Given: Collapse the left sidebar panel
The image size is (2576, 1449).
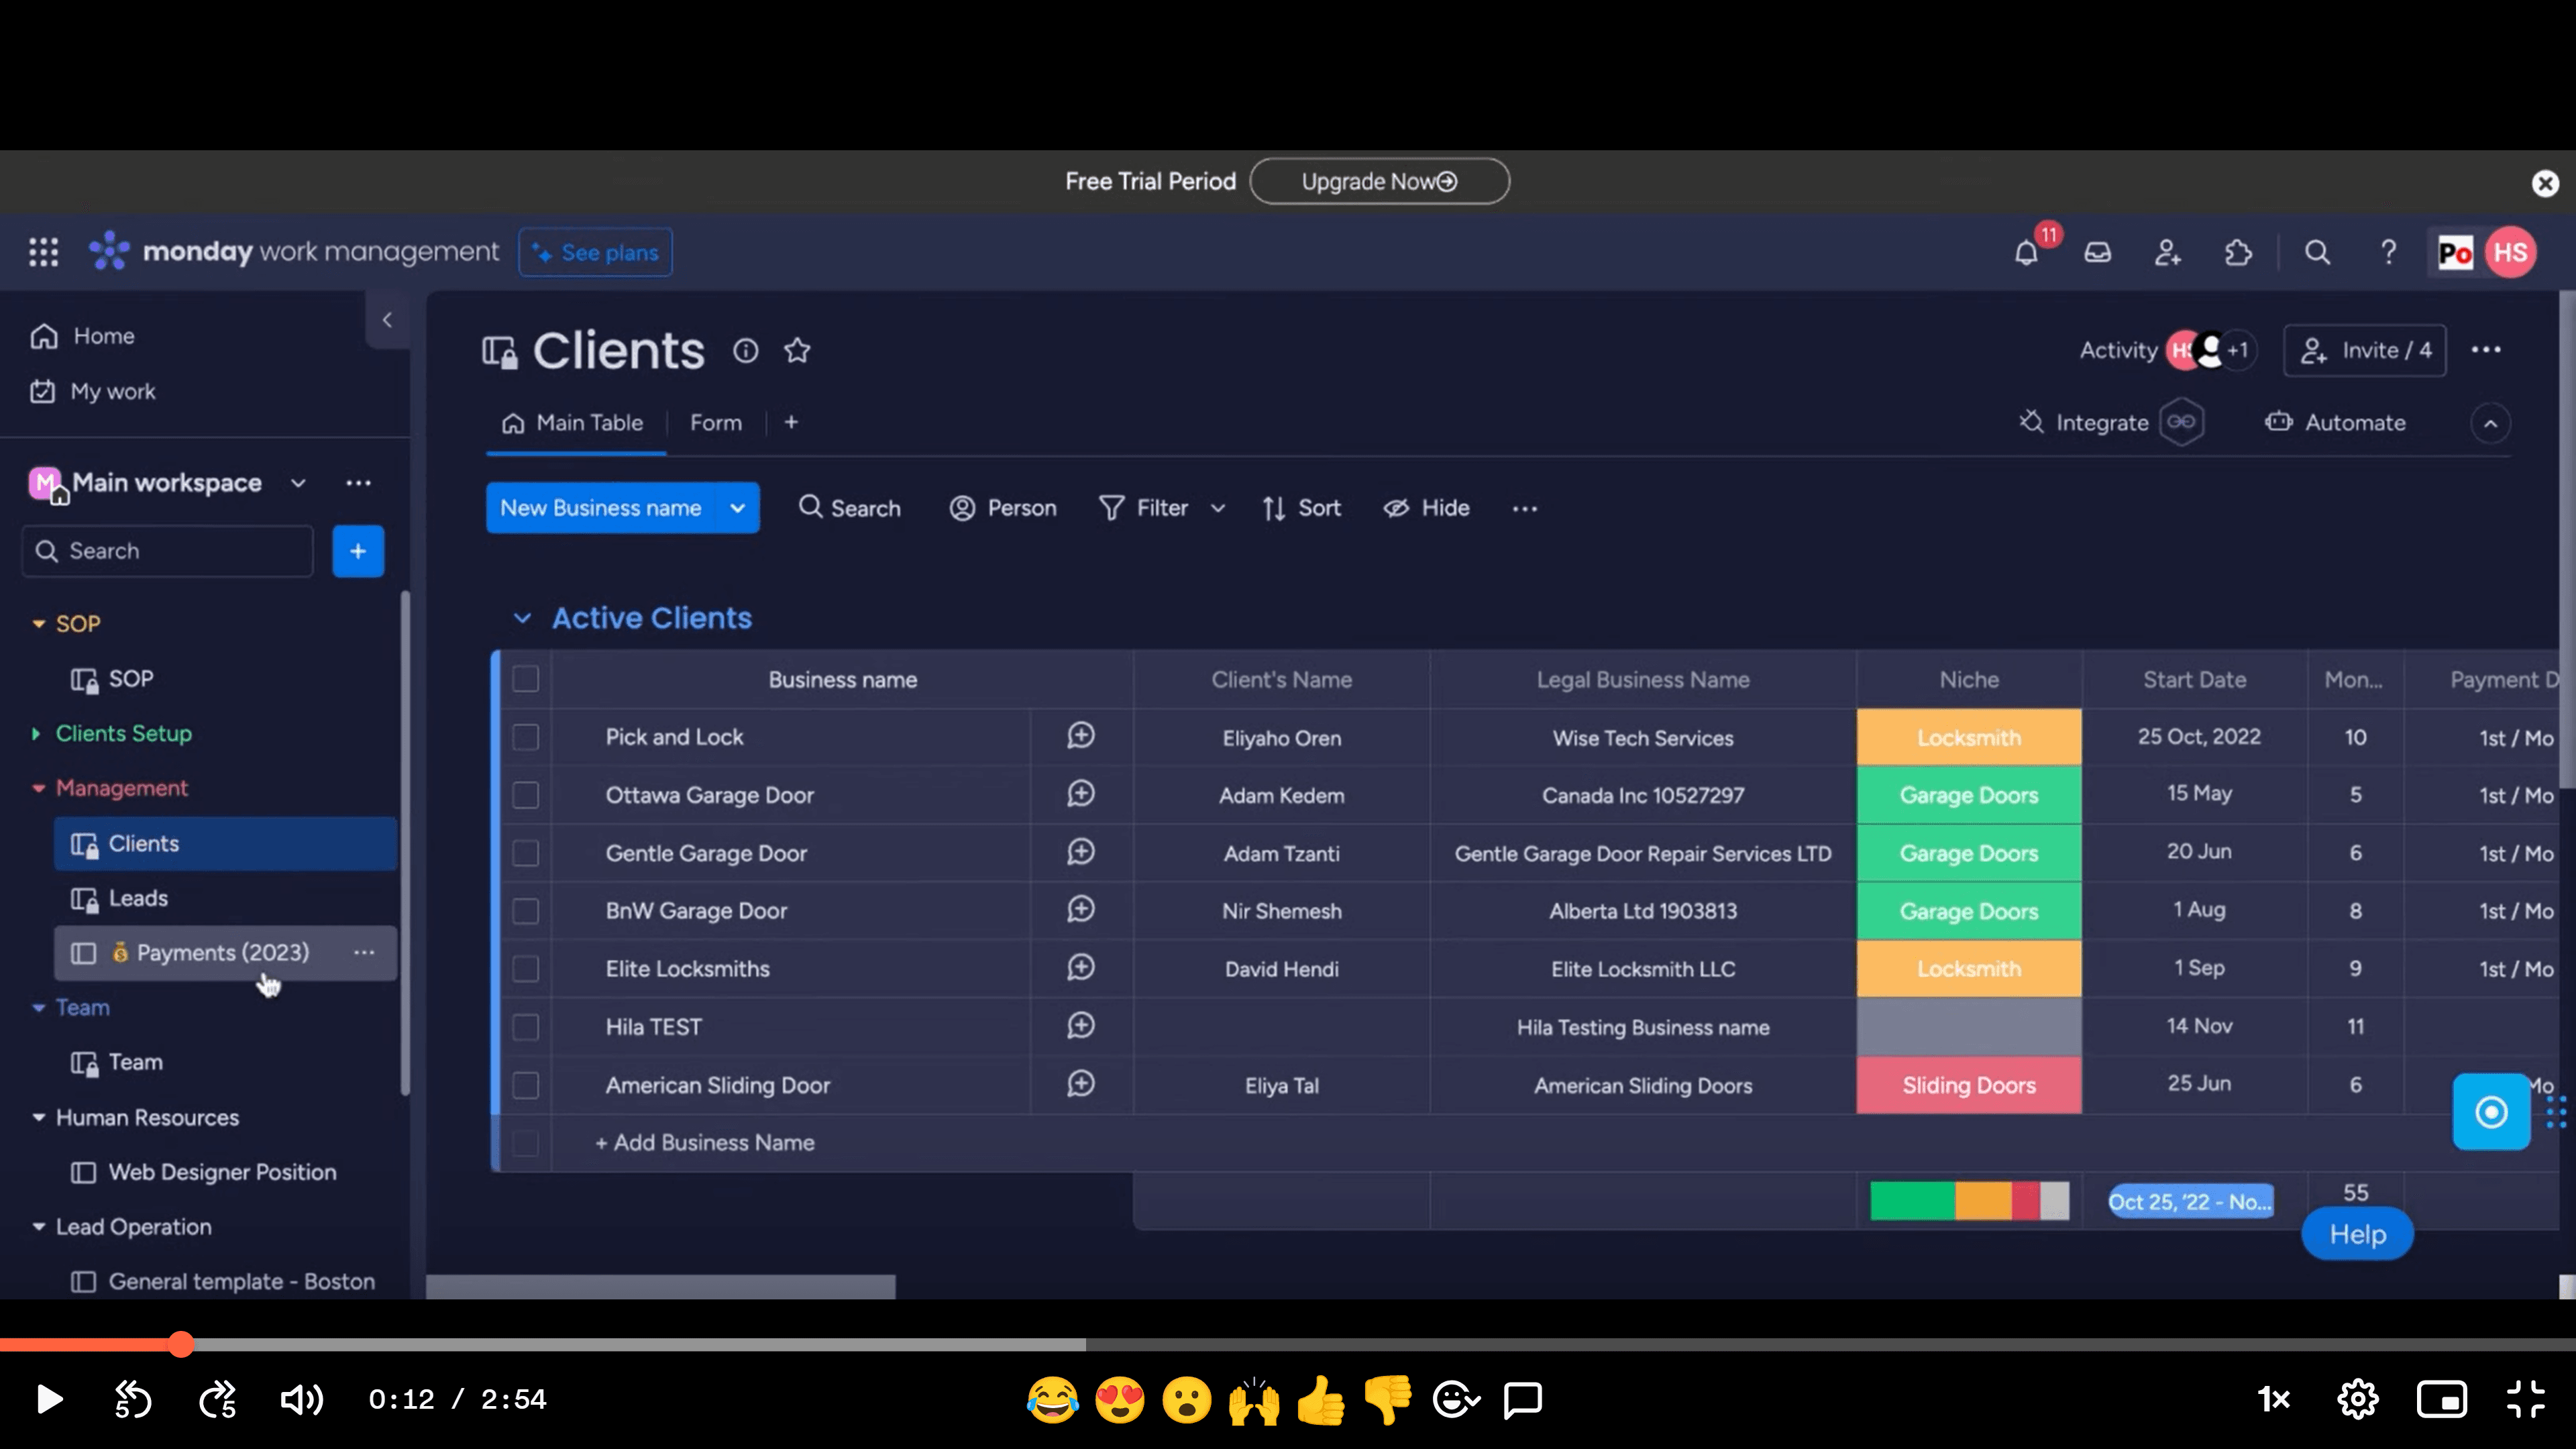Looking at the screenshot, I should pyautogui.click(x=387, y=320).
